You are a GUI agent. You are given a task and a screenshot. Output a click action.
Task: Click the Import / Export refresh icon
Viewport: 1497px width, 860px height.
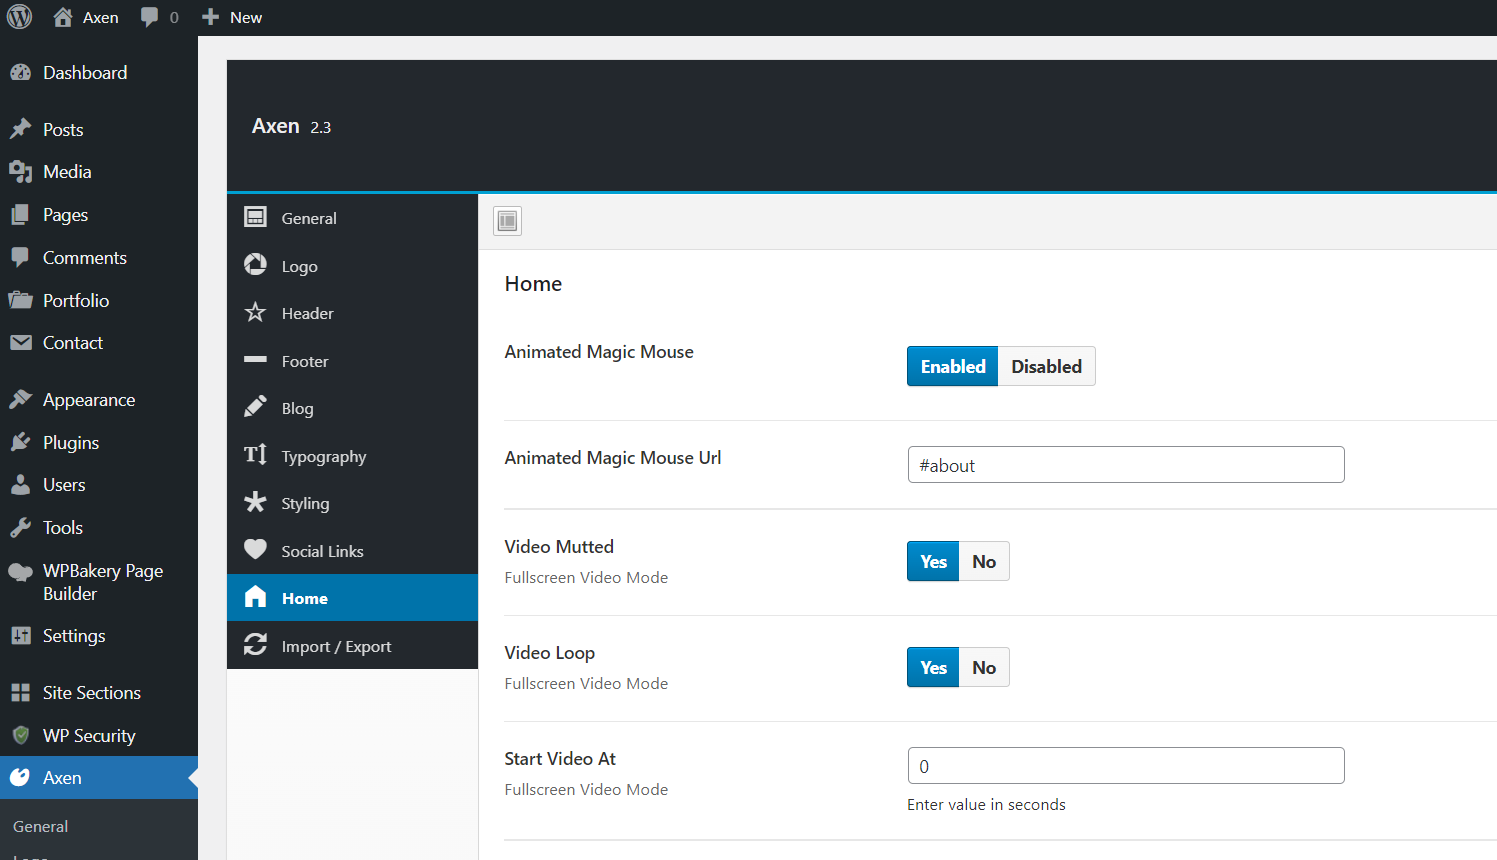256,645
